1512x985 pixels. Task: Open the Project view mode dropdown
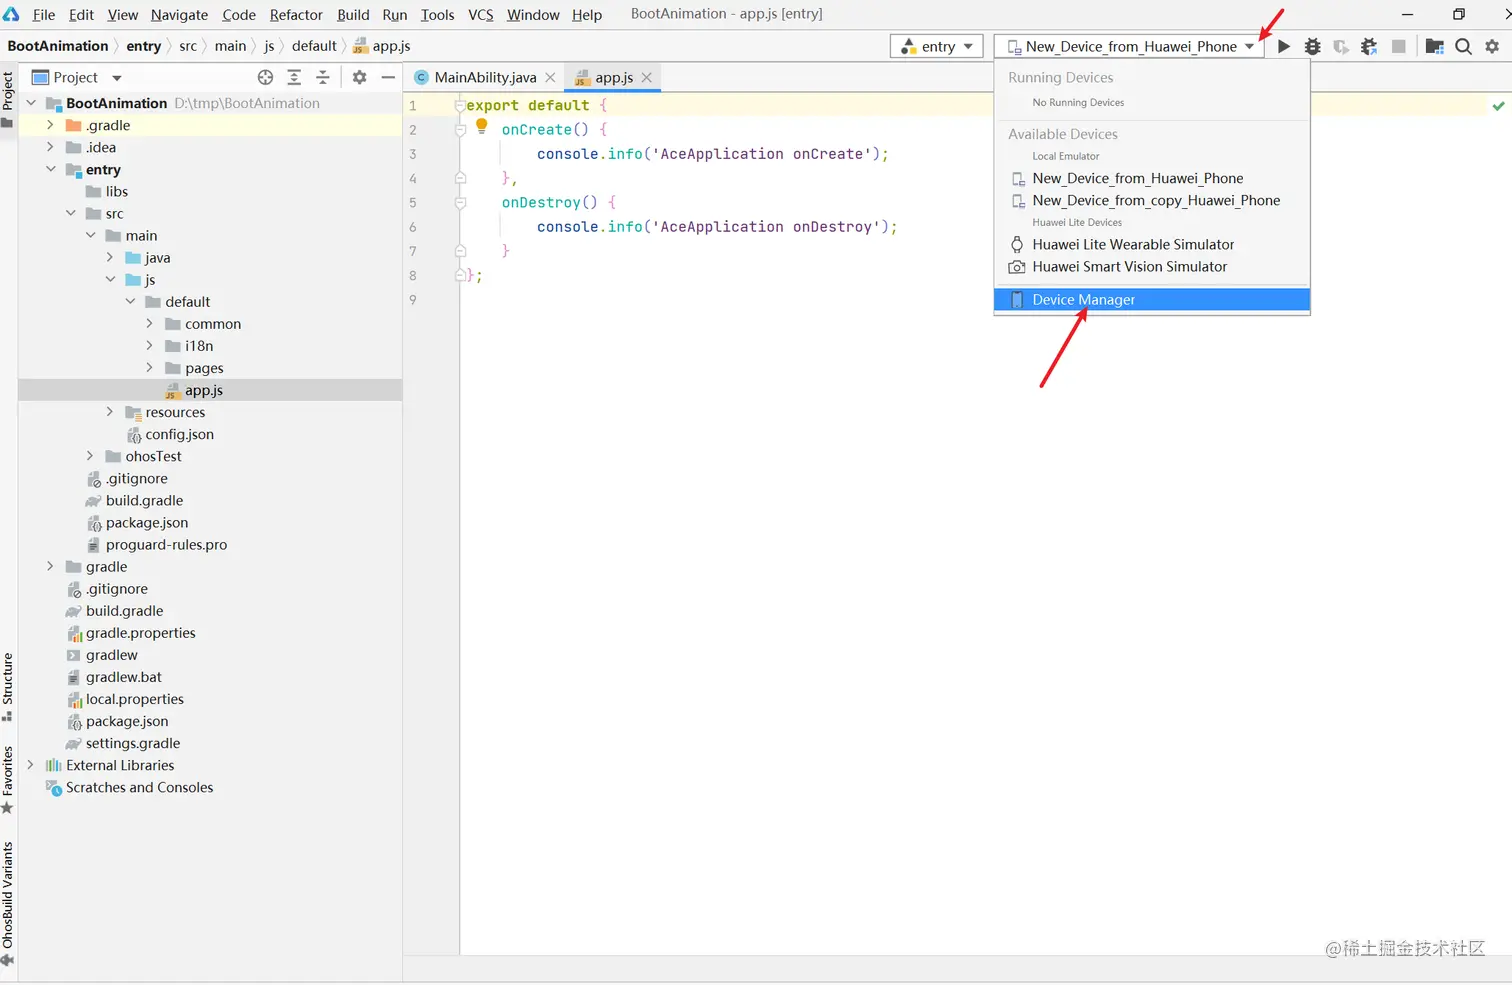117,77
